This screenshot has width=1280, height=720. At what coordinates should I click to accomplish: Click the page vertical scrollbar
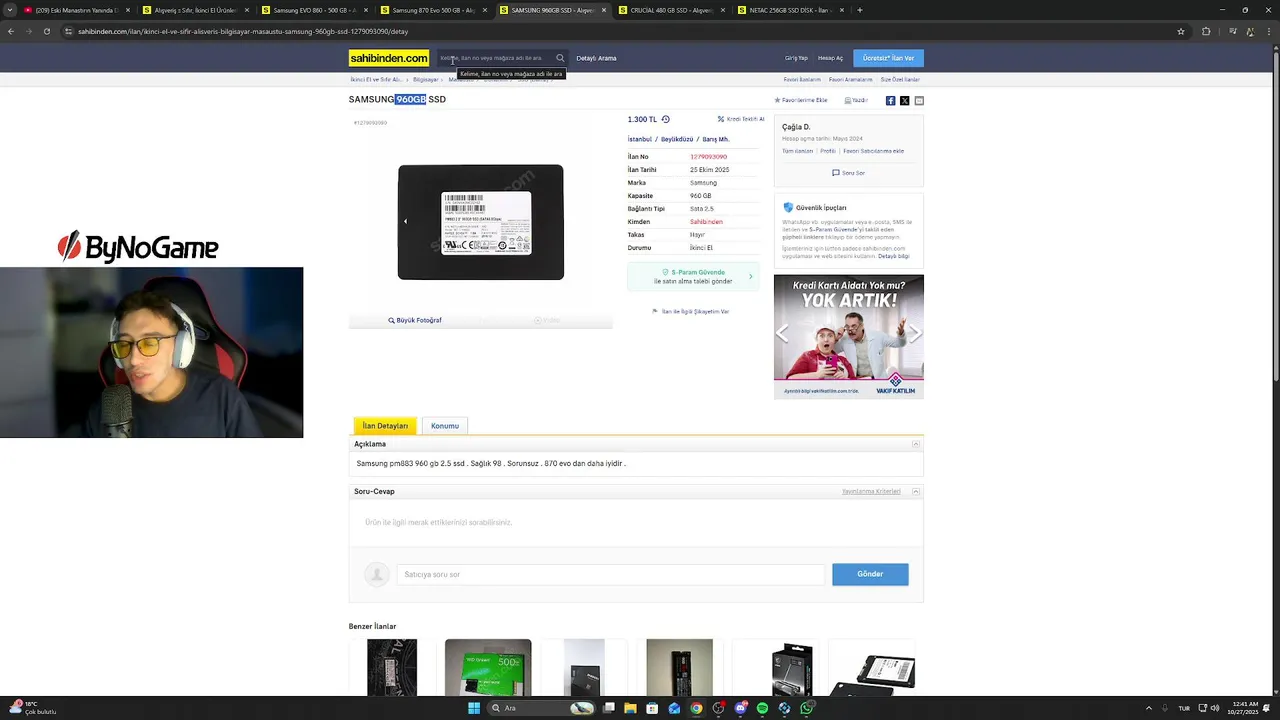(1275, 215)
